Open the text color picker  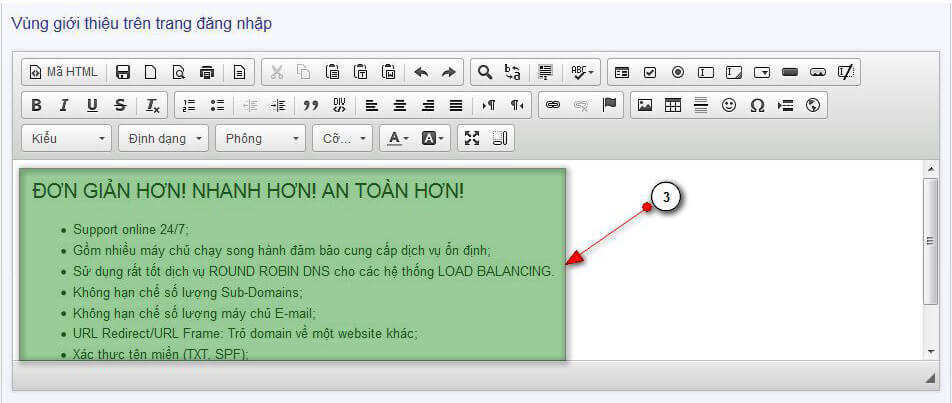(x=398, y=138)
